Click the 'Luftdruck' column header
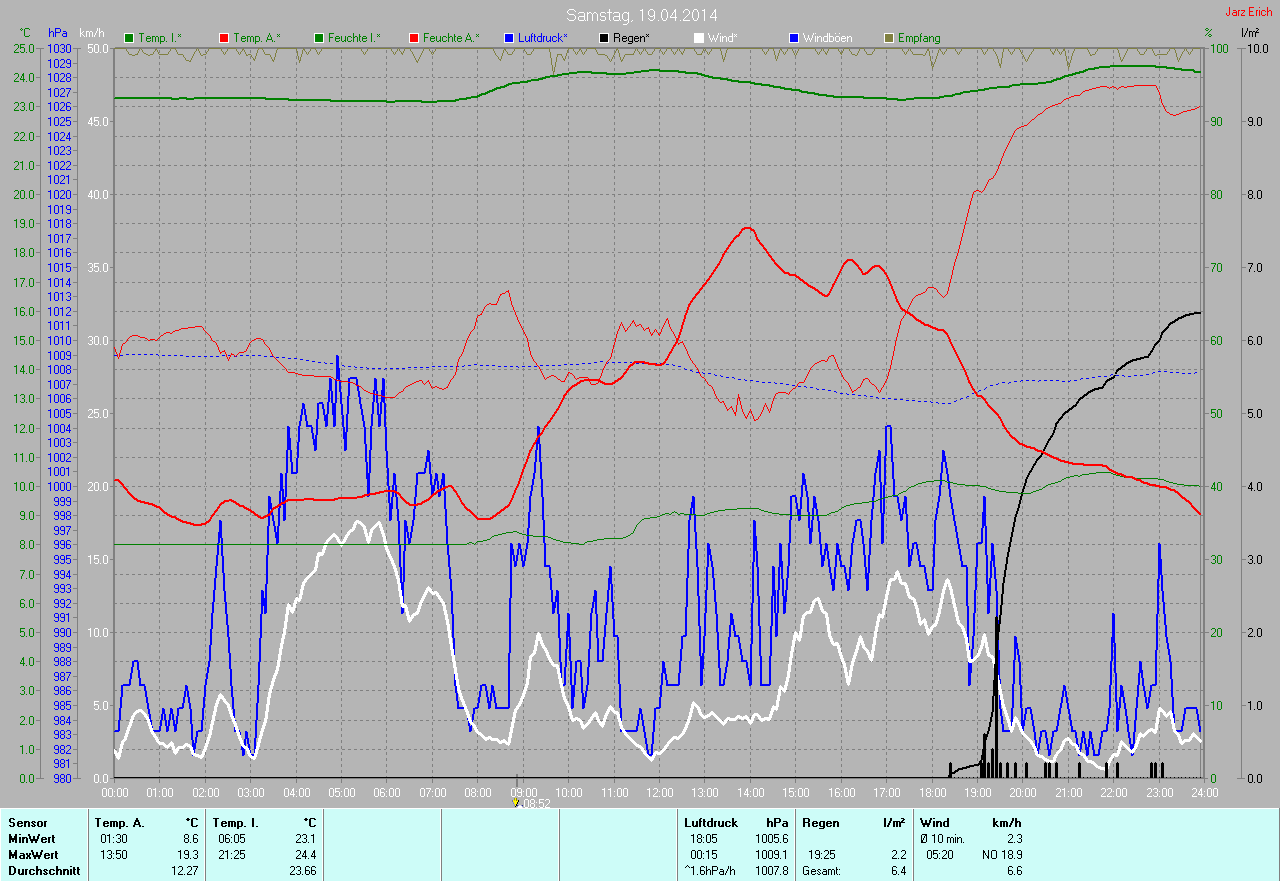 click(711, 822)
